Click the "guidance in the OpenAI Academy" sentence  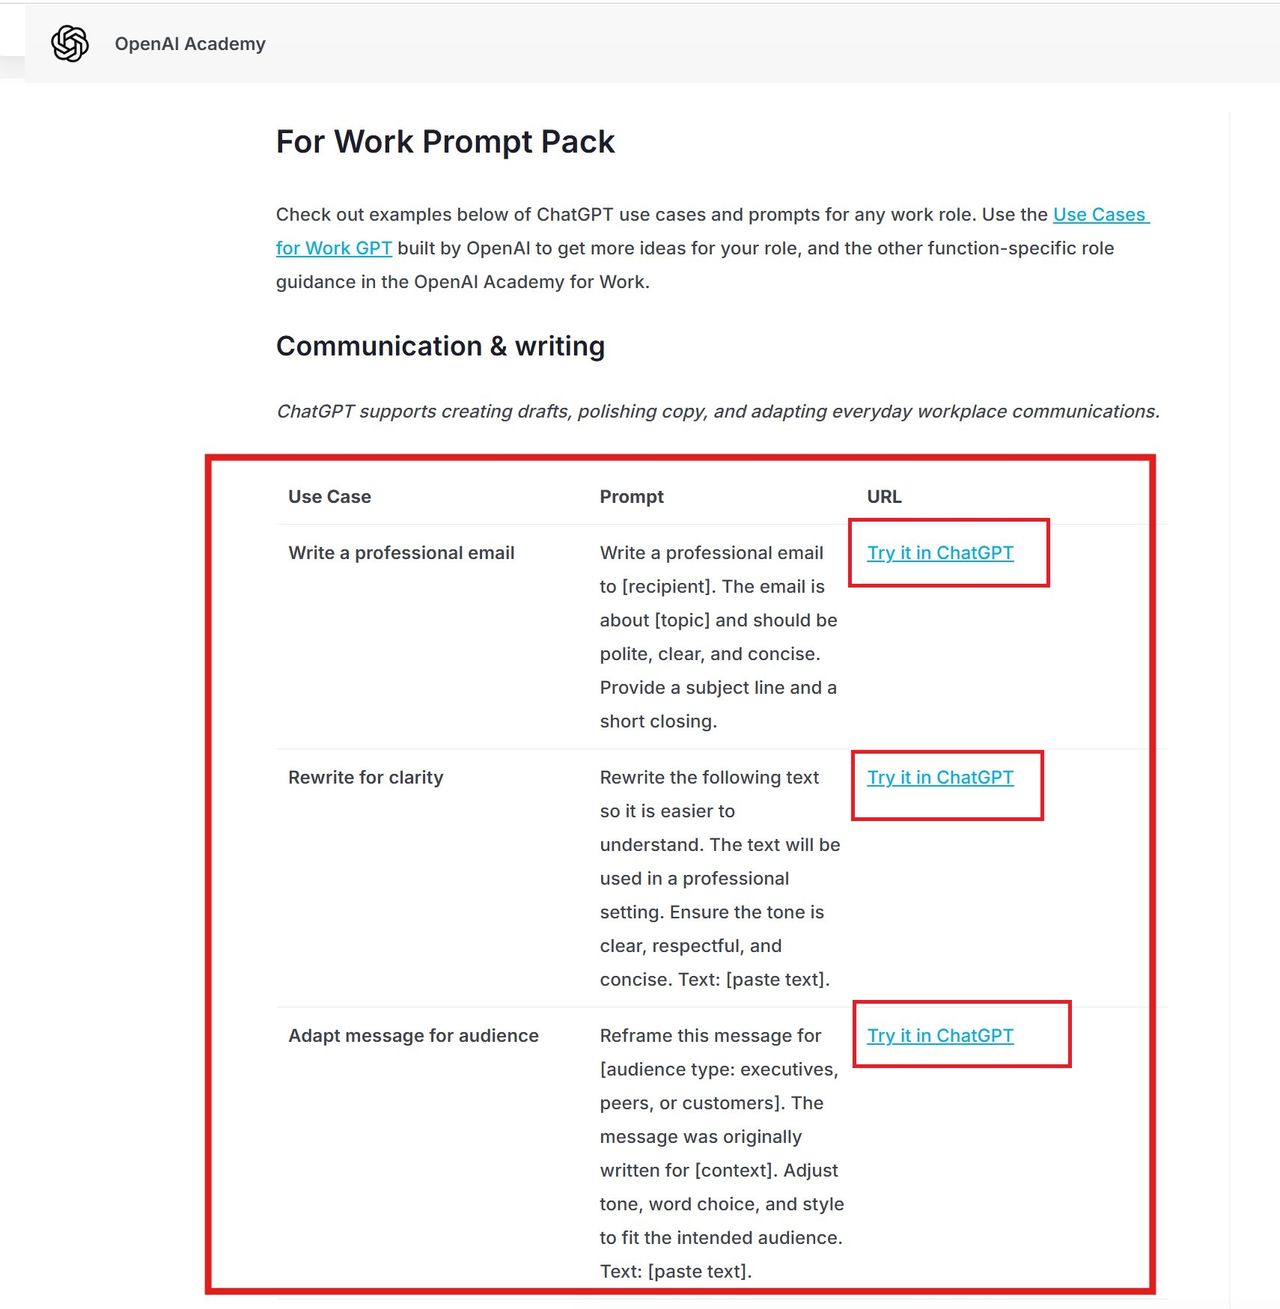click(462, 282)
